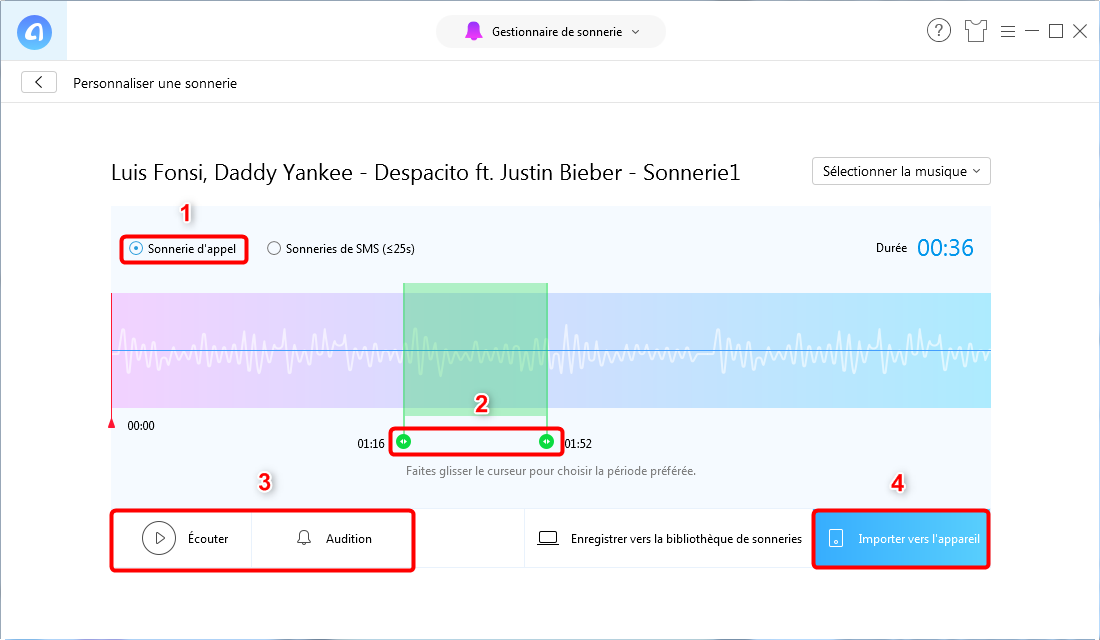This screenshot has width=1100, height=640.
Task: Go back with the arrow button
Action: 39,82
